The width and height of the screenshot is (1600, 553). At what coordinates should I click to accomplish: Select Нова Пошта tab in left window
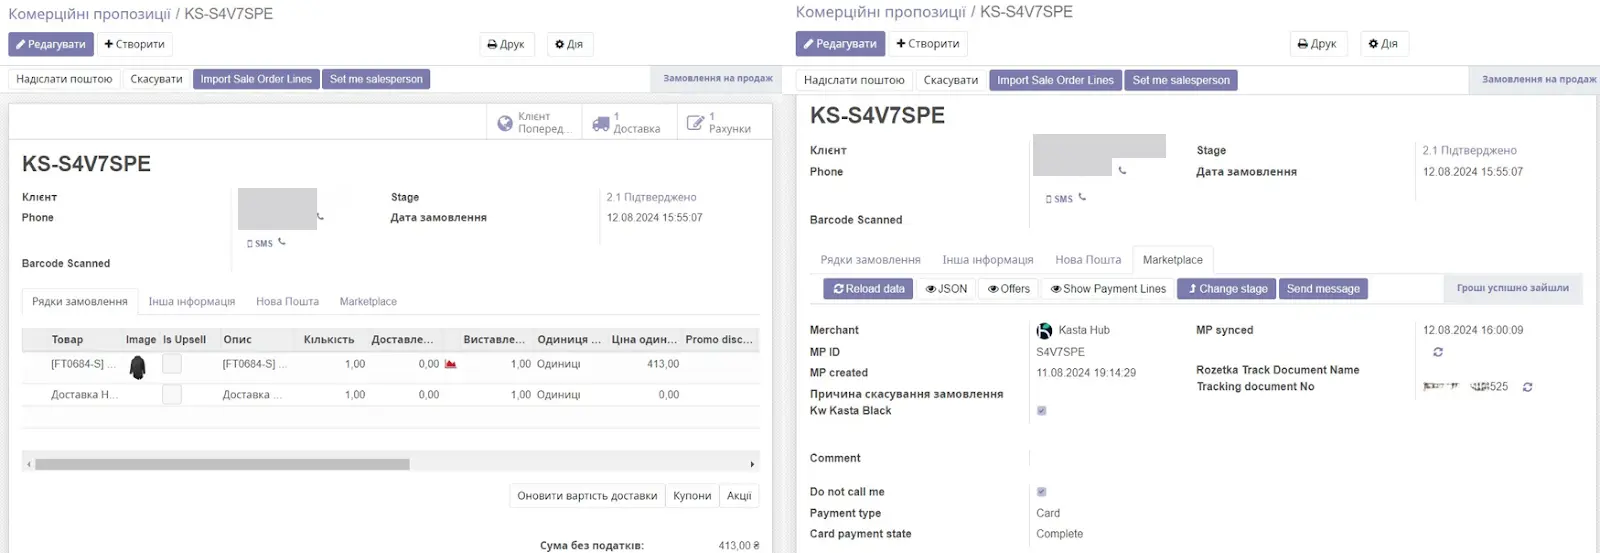(287, 301)
